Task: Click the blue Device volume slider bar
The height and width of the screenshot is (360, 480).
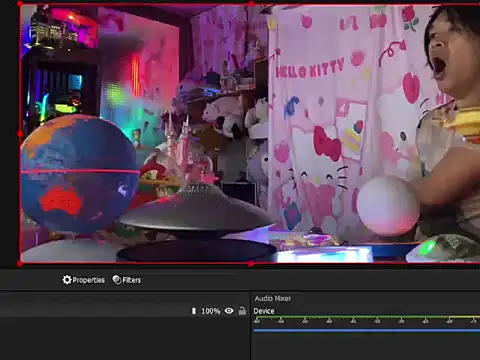Action: pos(367,330)
